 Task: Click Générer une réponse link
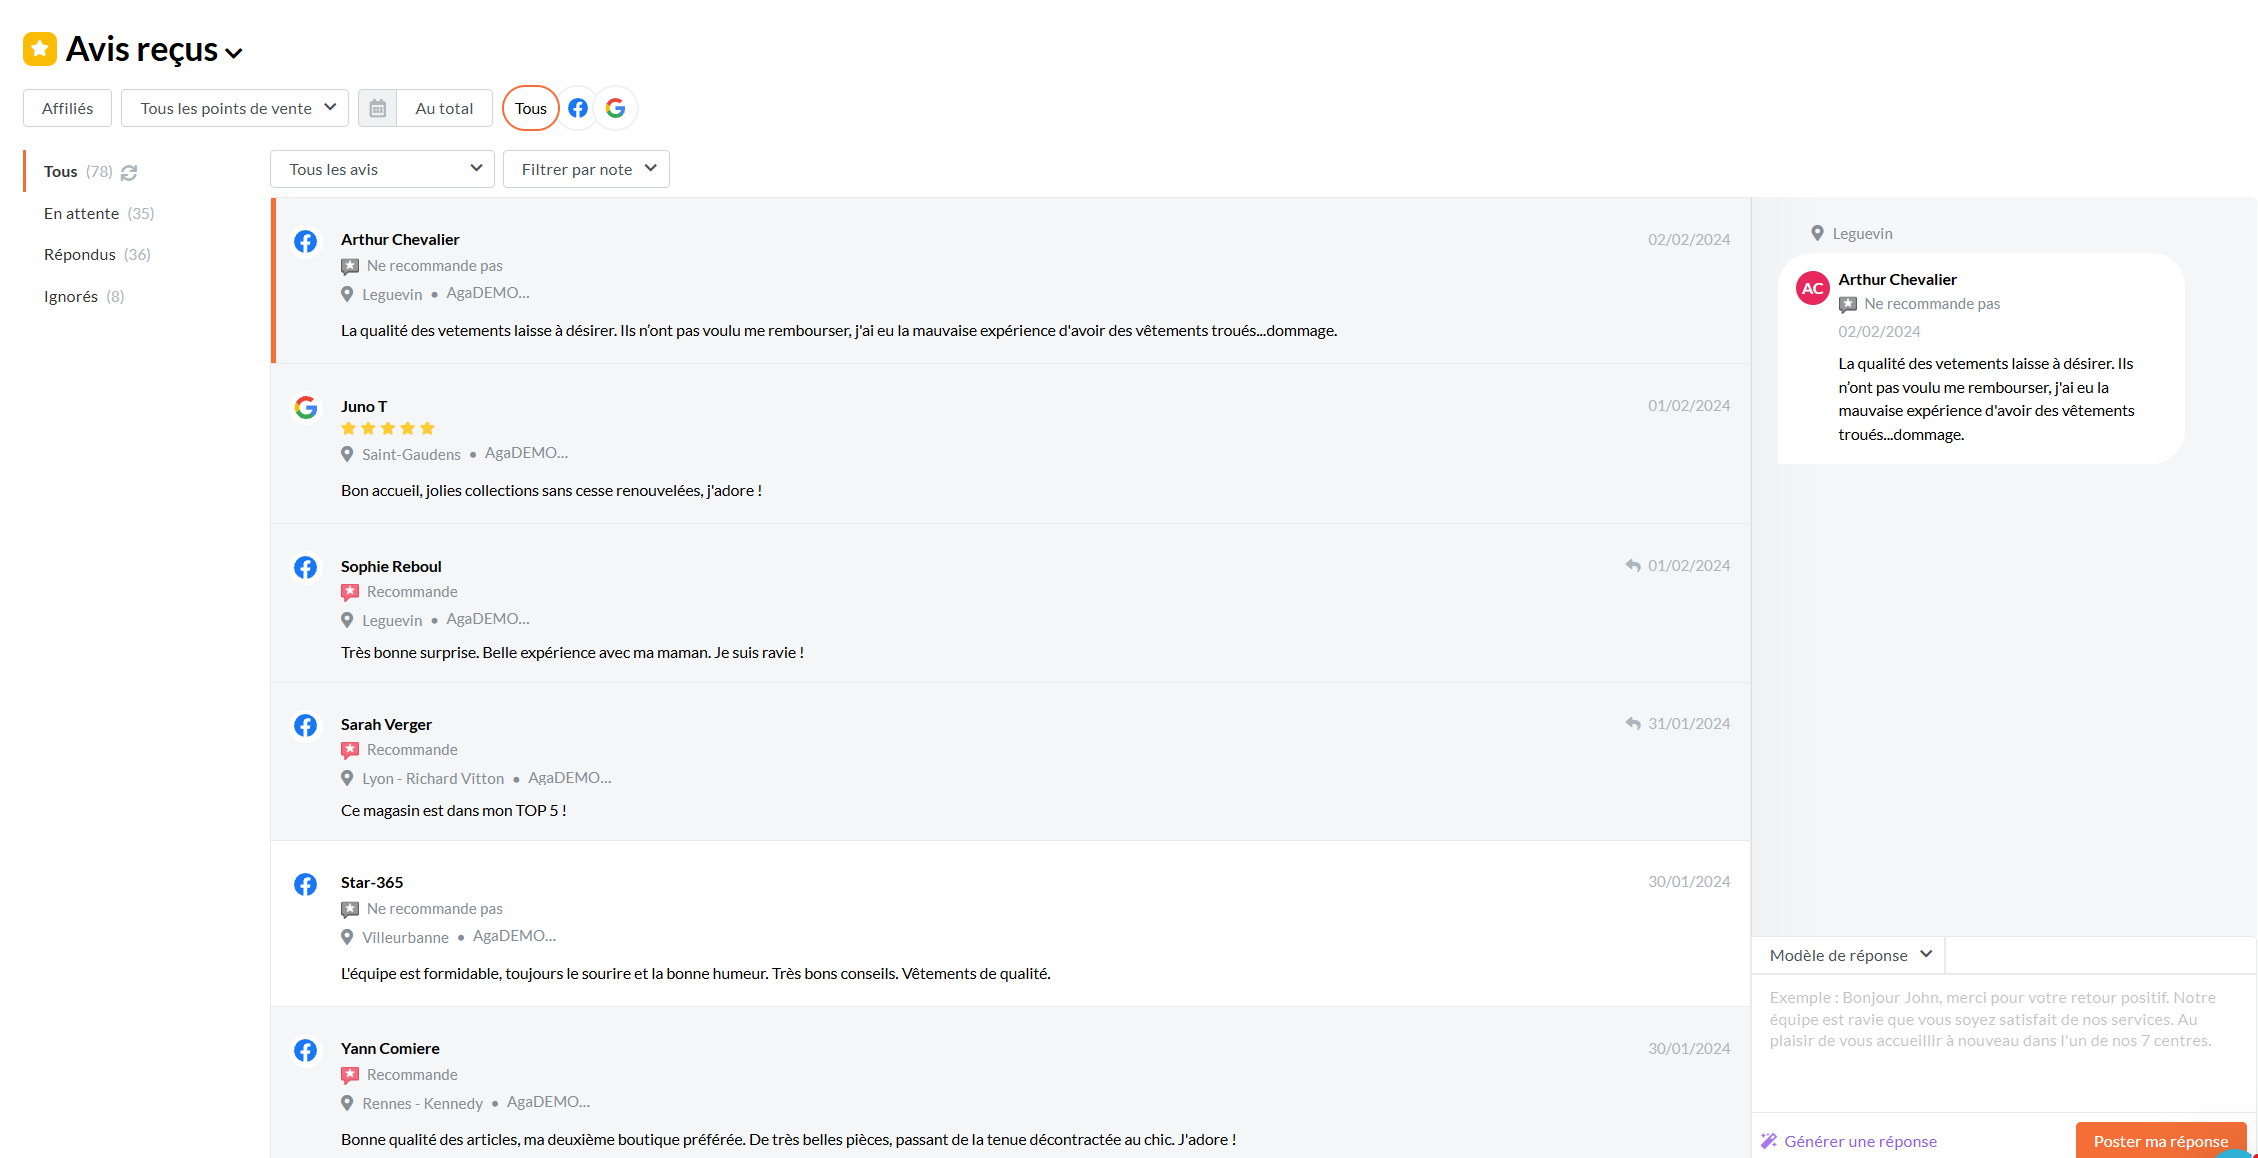click(x=1849, y=1141)
